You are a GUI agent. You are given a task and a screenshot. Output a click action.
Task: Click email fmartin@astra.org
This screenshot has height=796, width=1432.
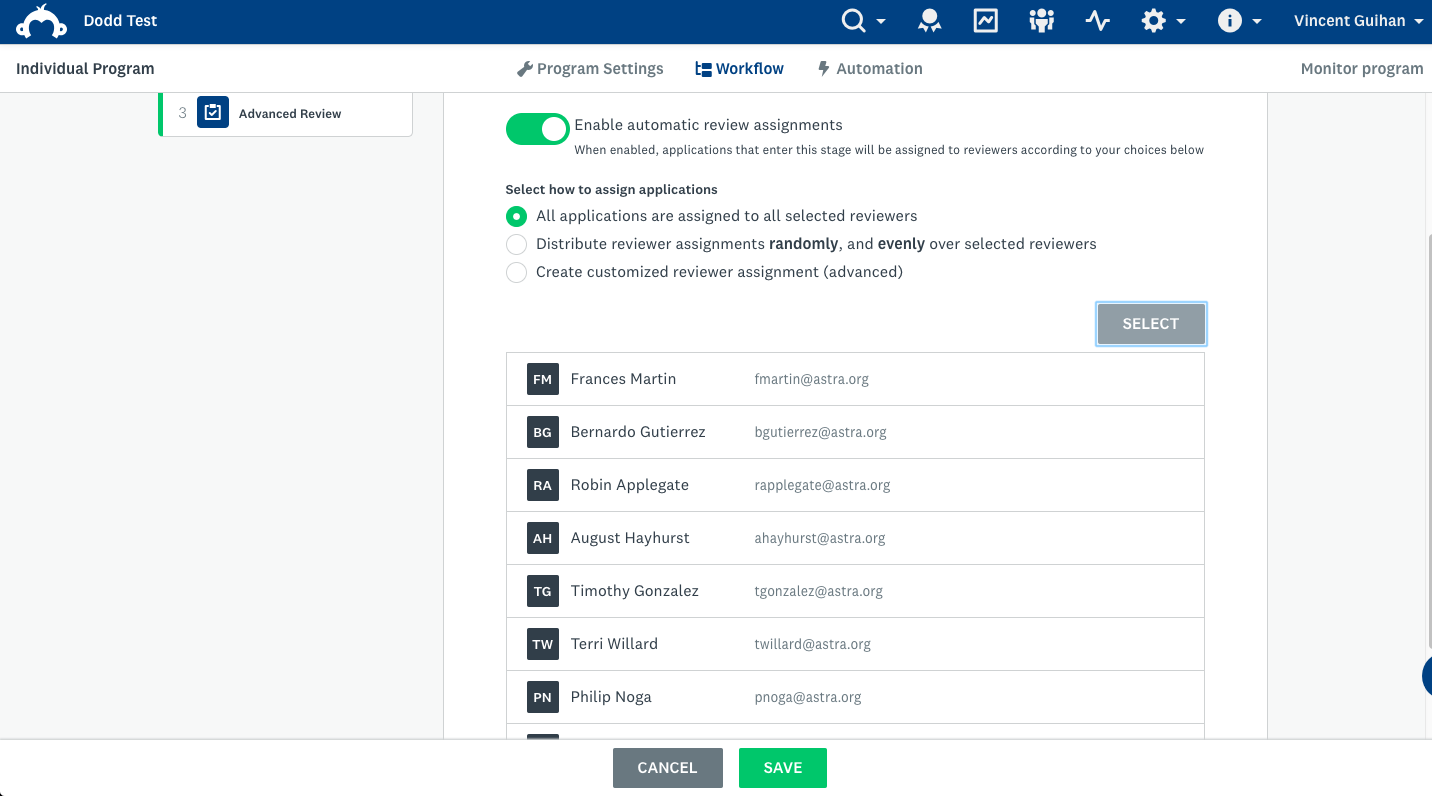pos(811,380)
